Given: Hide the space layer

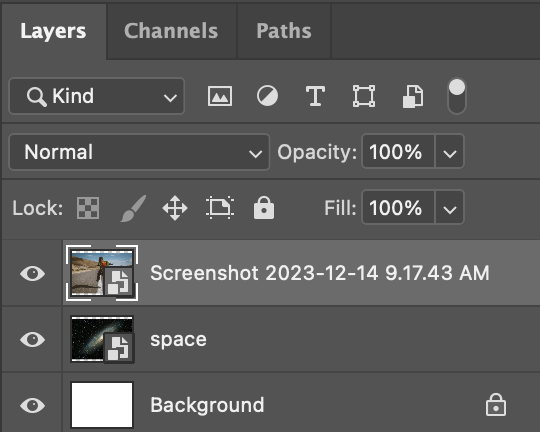Looking at the screenshot, I should coord(32,340).
